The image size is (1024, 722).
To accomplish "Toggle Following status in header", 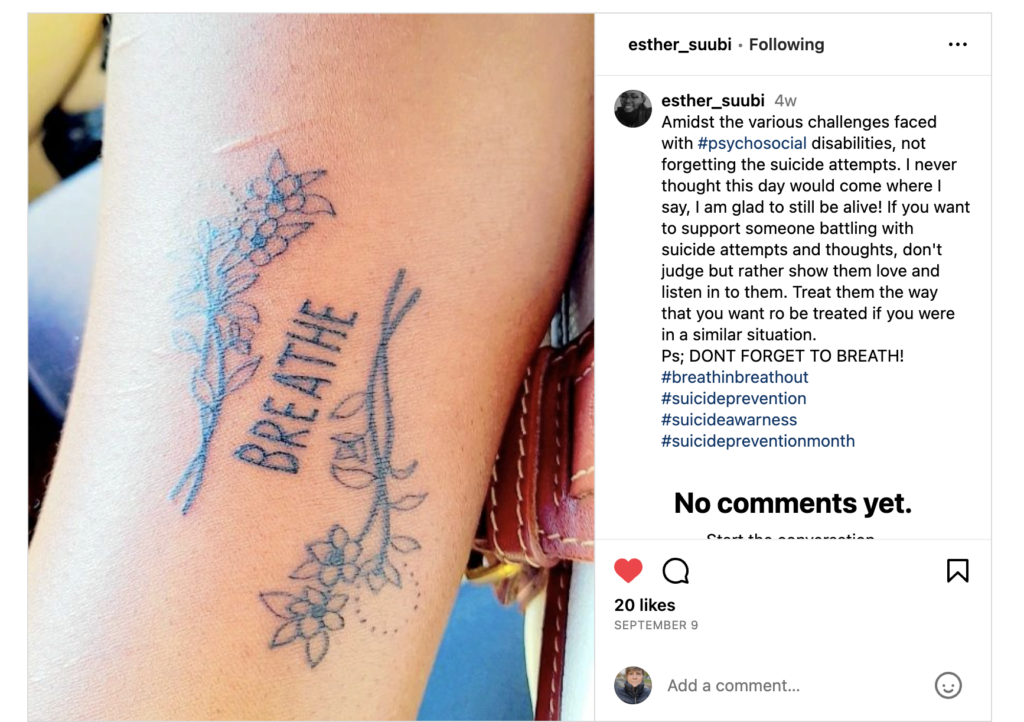I will pos(786,44).
